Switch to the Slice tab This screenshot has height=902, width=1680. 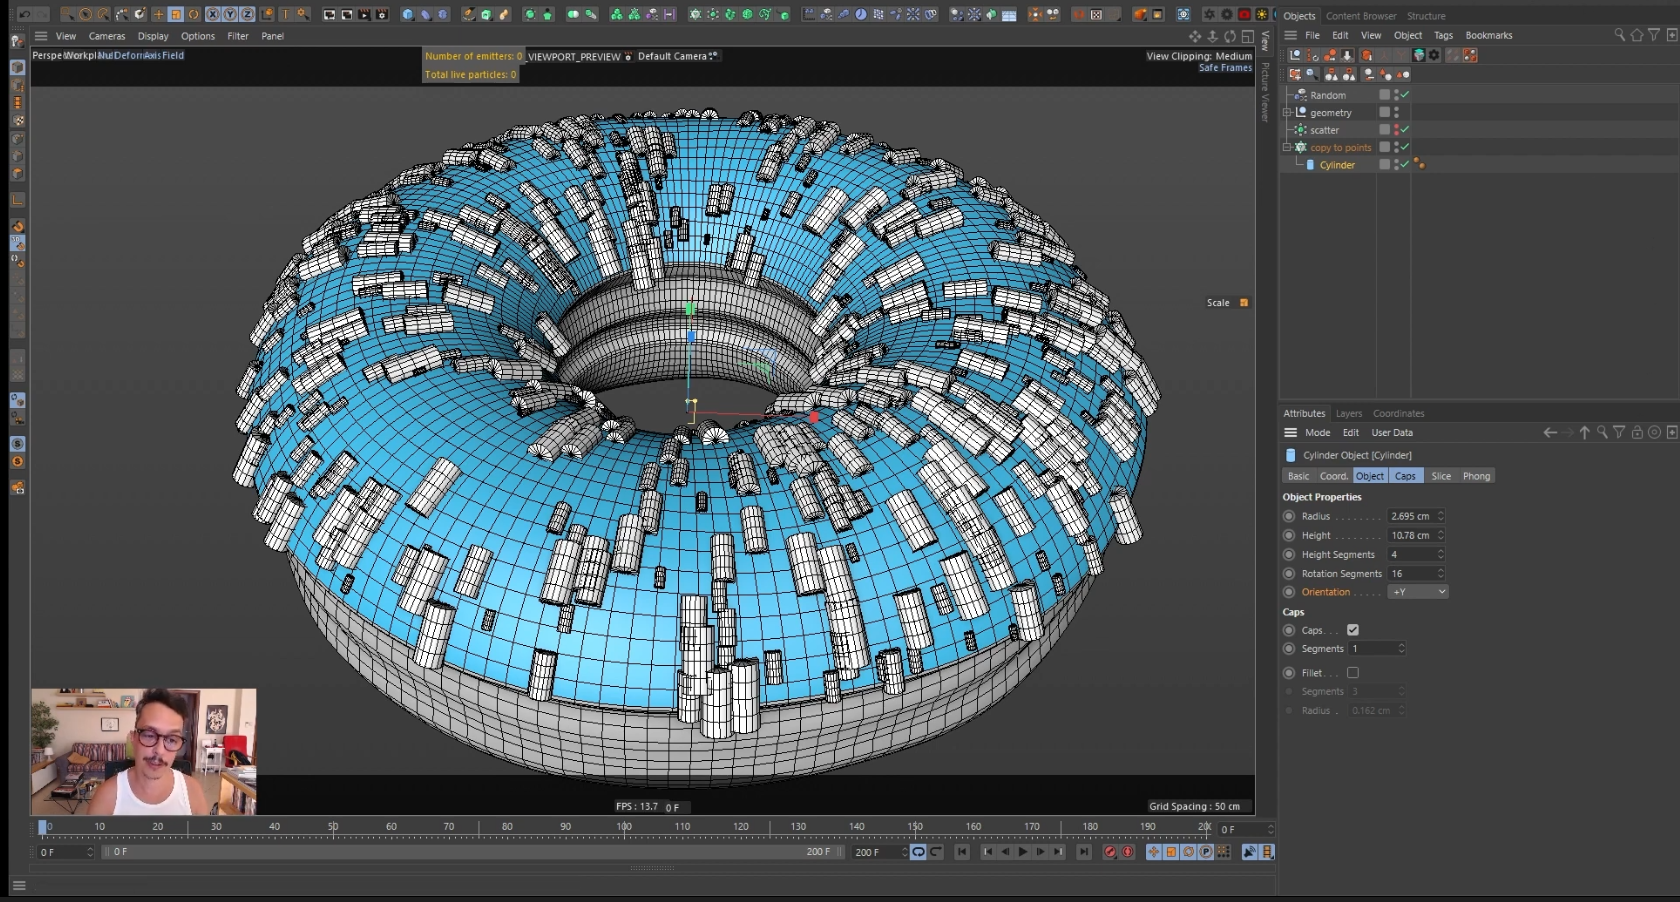1440,476
